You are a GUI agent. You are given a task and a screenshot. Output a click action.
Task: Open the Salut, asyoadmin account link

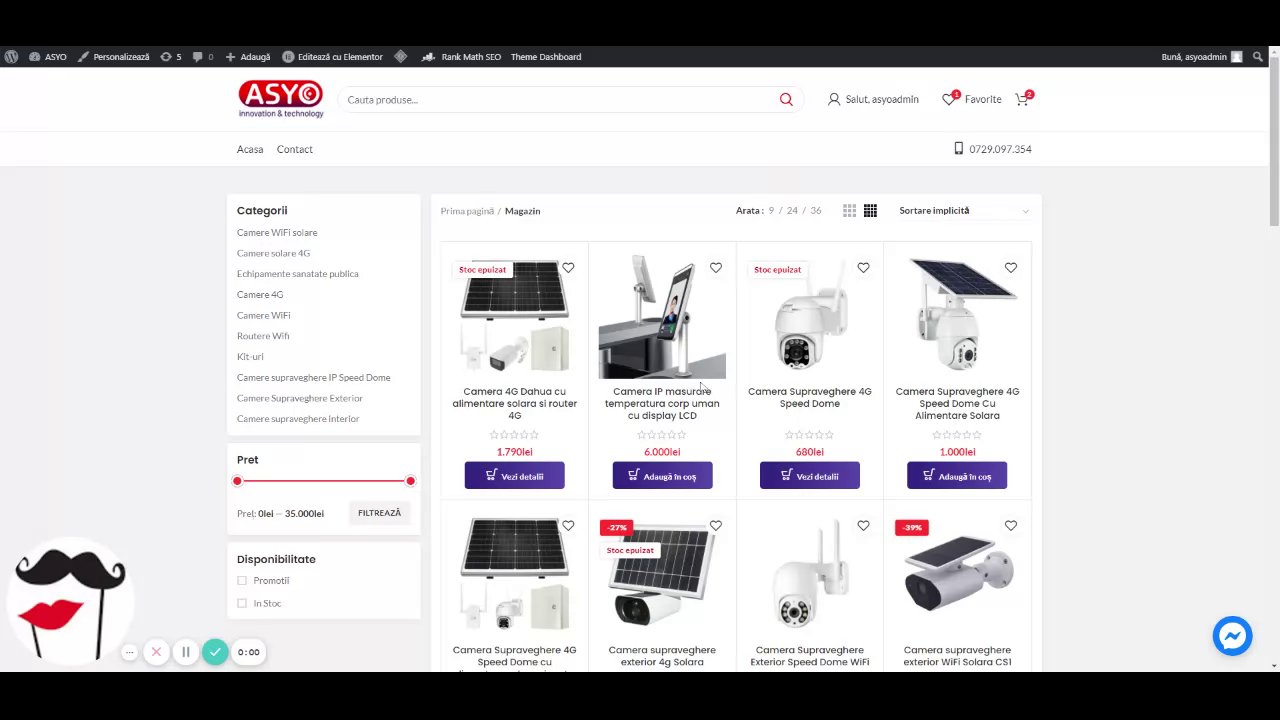[873, 99]
